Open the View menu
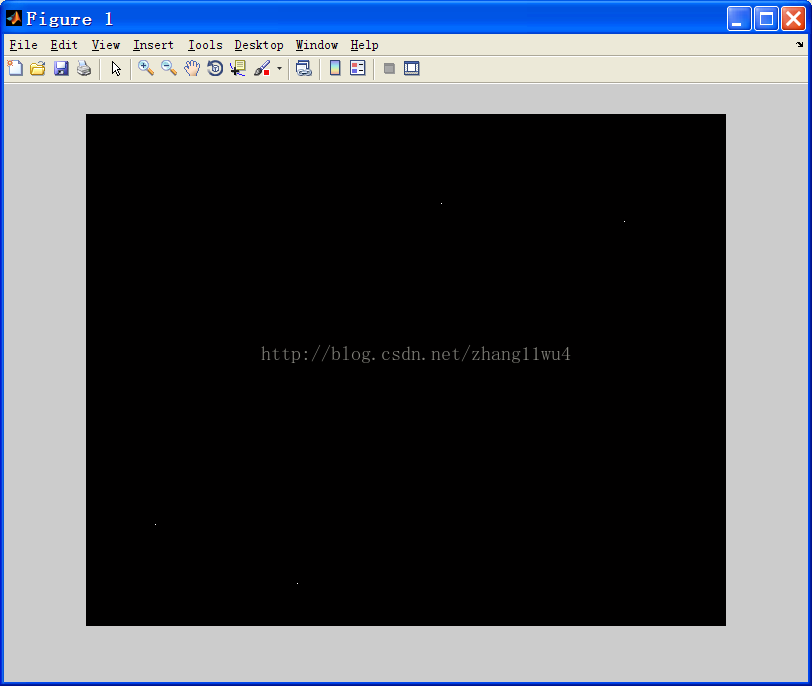812x686 pixels. pos(106,45)
